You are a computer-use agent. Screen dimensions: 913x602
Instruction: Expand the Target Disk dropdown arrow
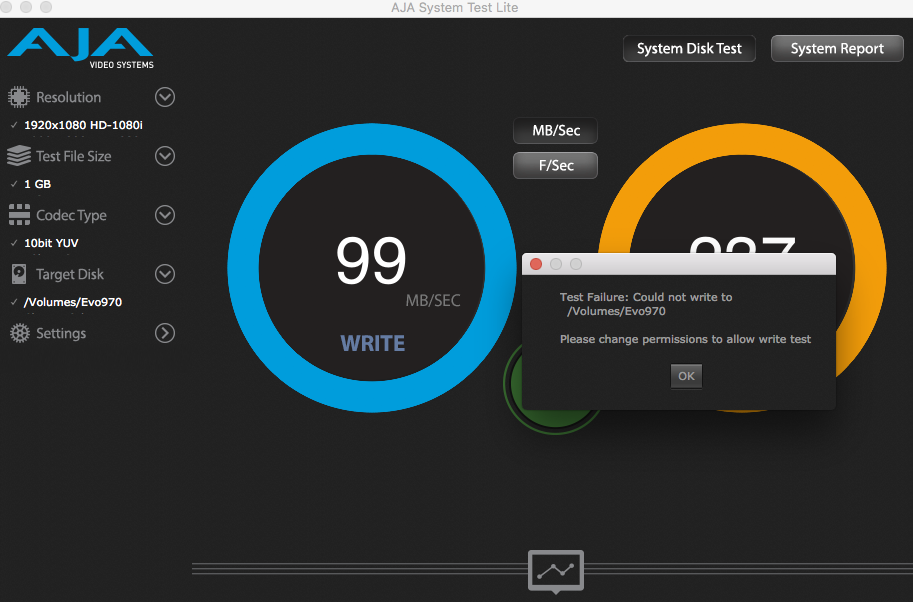coord(165,274)
